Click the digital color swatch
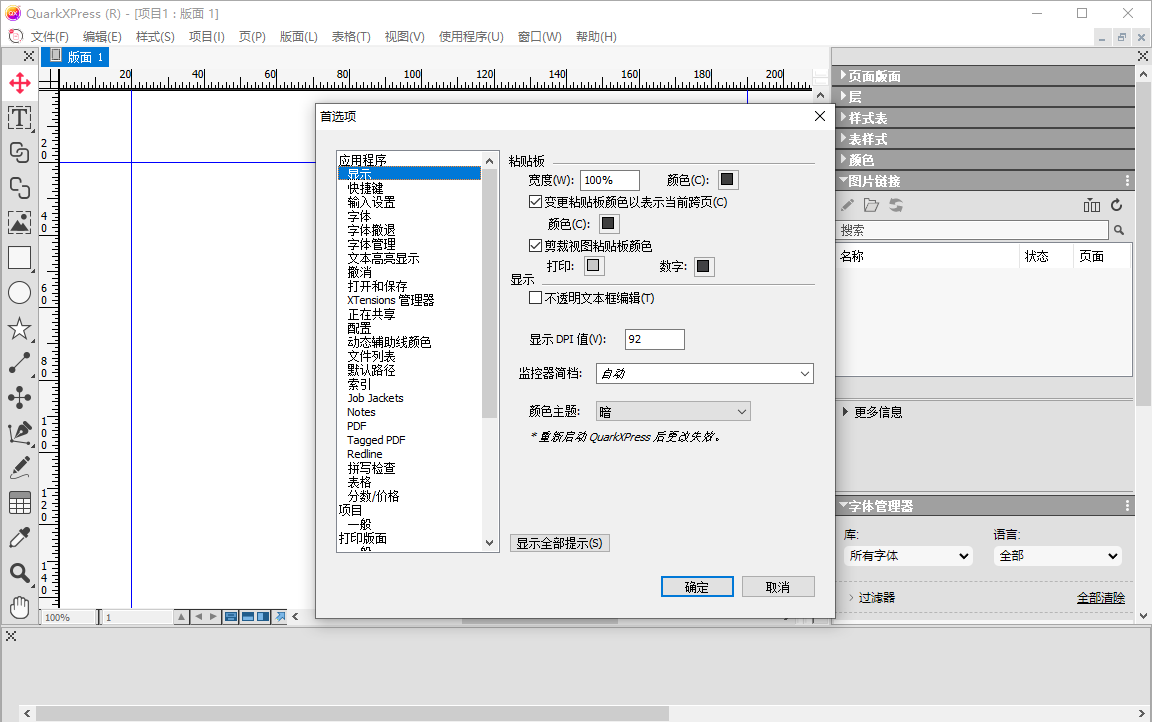This screenshot has width=1152, height=722. (x=703, y=266)
